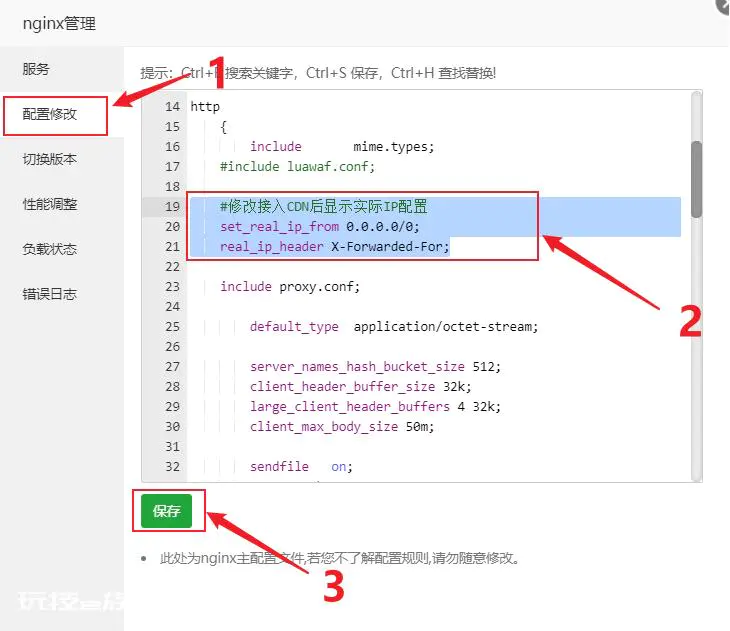The height and width of the screenshot is (631, 730).
Task: Click the editor vertical scrollbar thumb
Action: [x=696, y=179]
